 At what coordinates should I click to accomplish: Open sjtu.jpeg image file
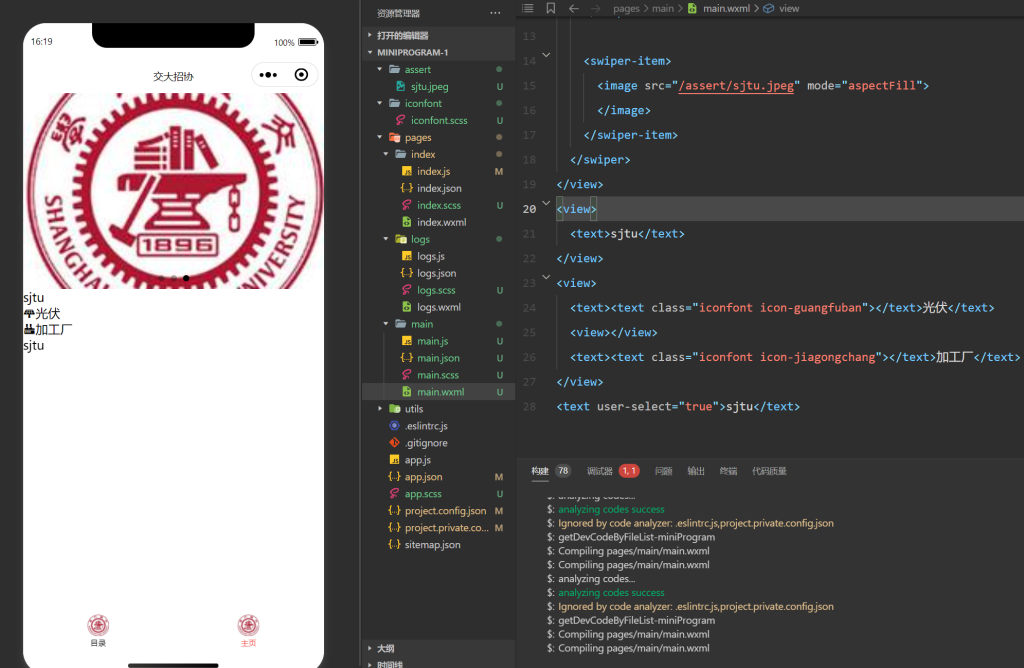pyautogui.click(x=429, y=86)
